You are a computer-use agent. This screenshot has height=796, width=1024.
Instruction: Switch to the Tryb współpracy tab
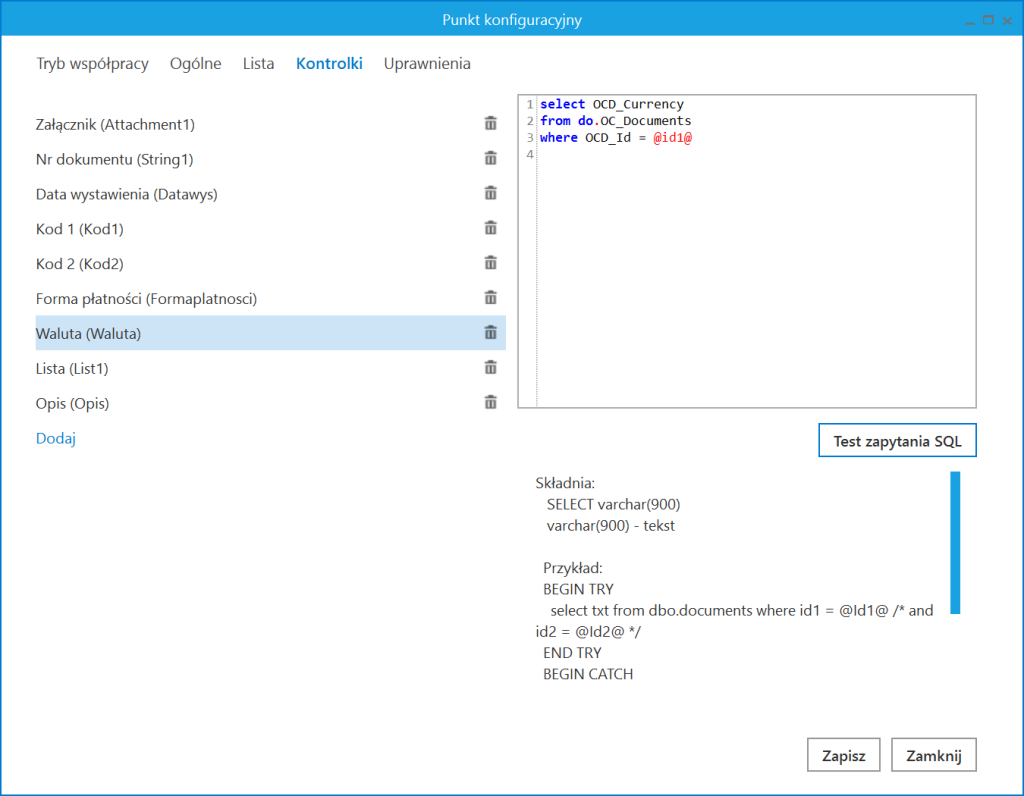pyautogui.click(x=92, y=64)
